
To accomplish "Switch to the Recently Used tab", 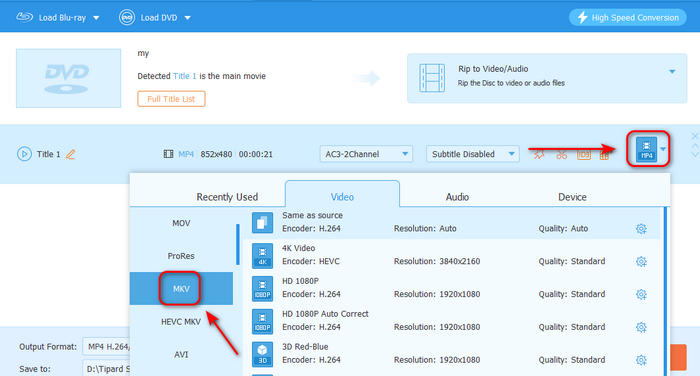I will click(227, 196).
